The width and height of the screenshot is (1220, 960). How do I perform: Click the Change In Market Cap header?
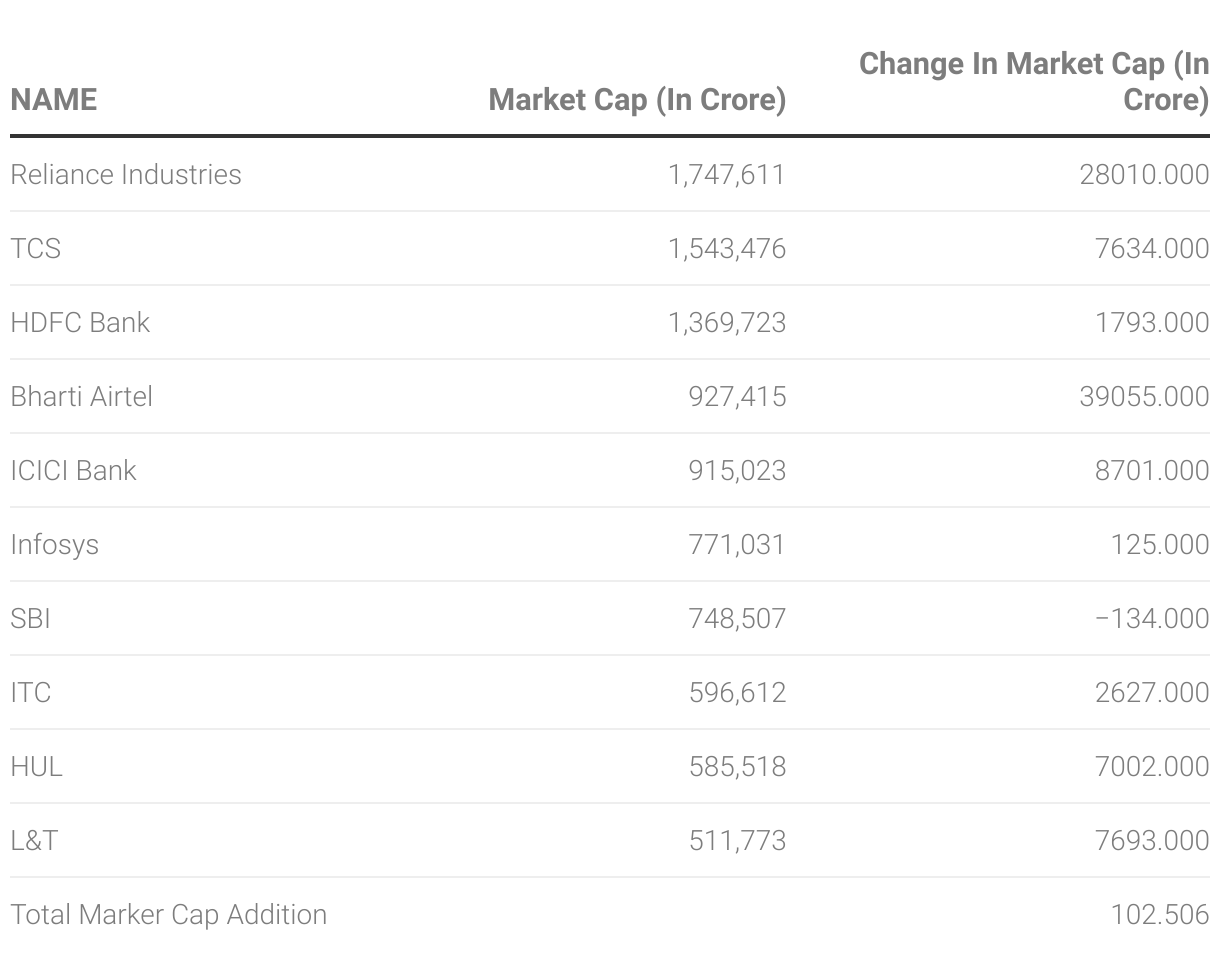1034,81
